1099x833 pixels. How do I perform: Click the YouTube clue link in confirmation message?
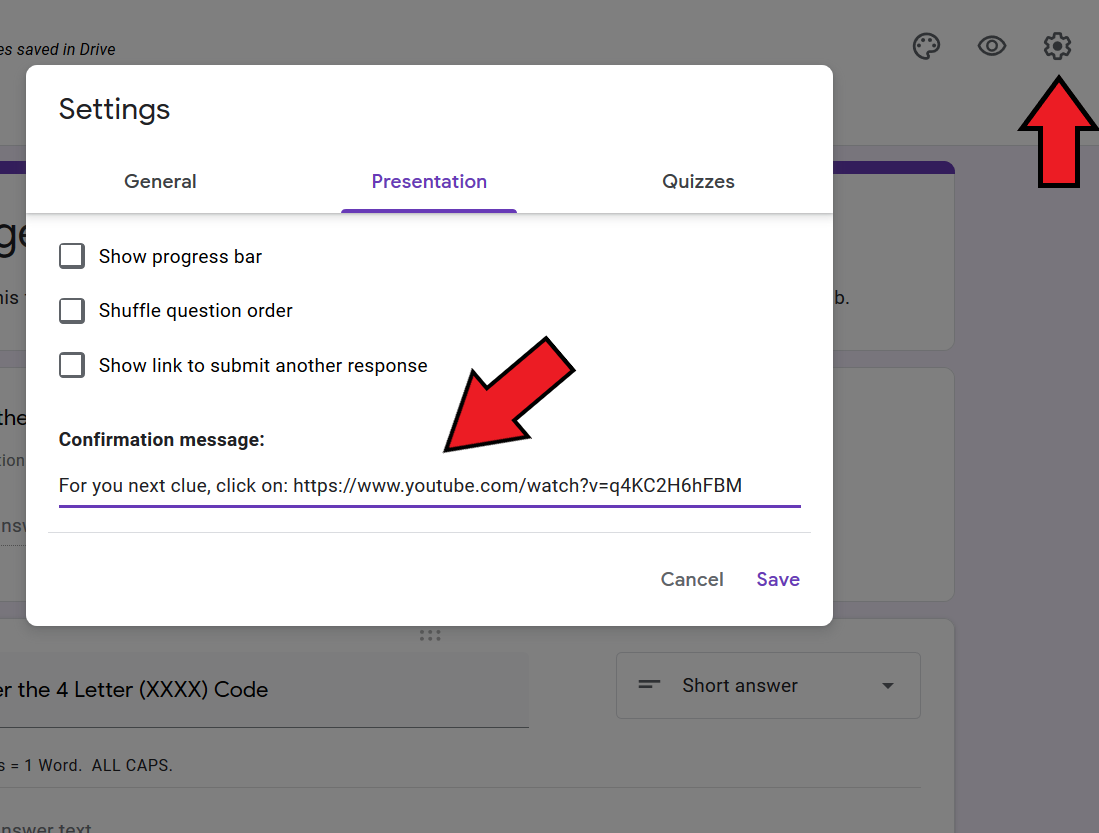(x=516, y=485)
